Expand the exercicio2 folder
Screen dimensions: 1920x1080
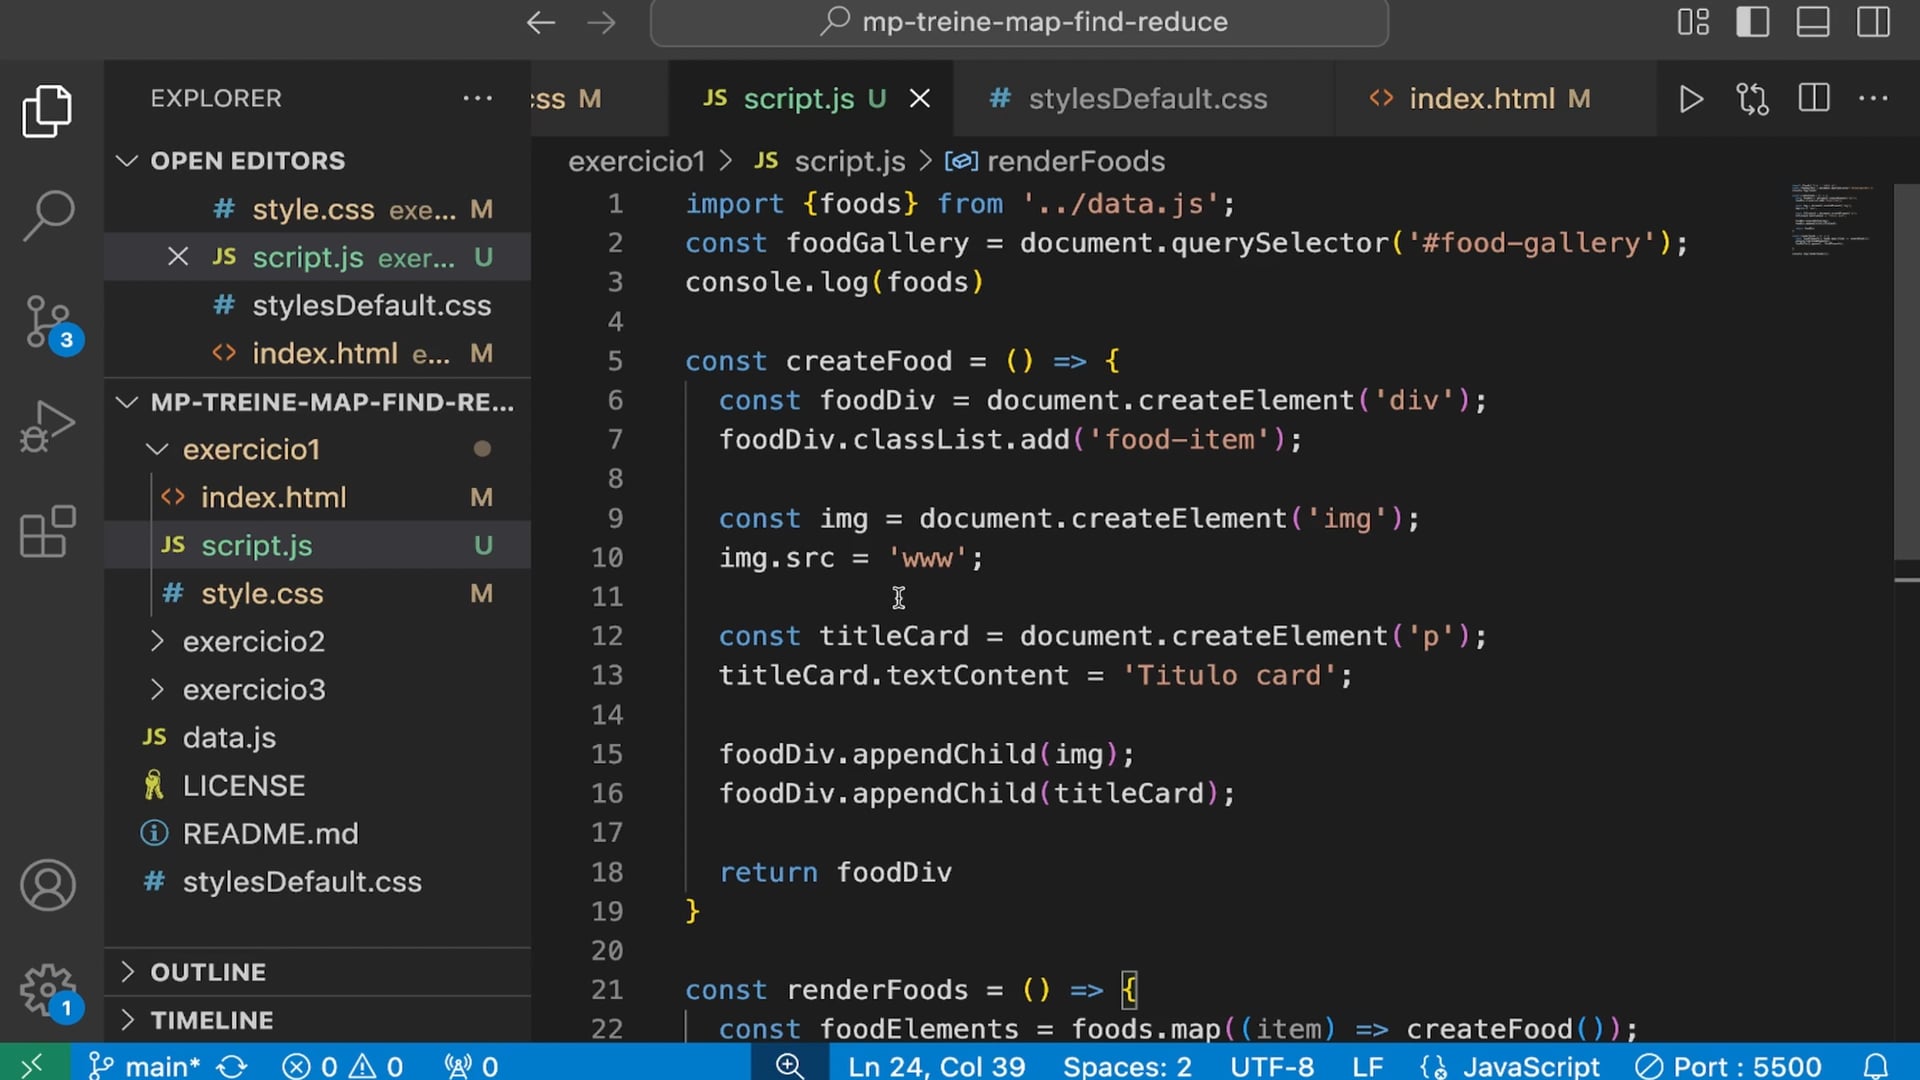pyautogui.click(x=253, y=641)
